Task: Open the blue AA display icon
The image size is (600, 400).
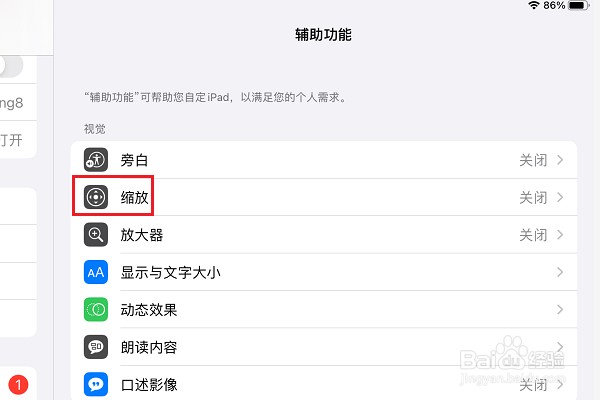Action: (96, 272)
